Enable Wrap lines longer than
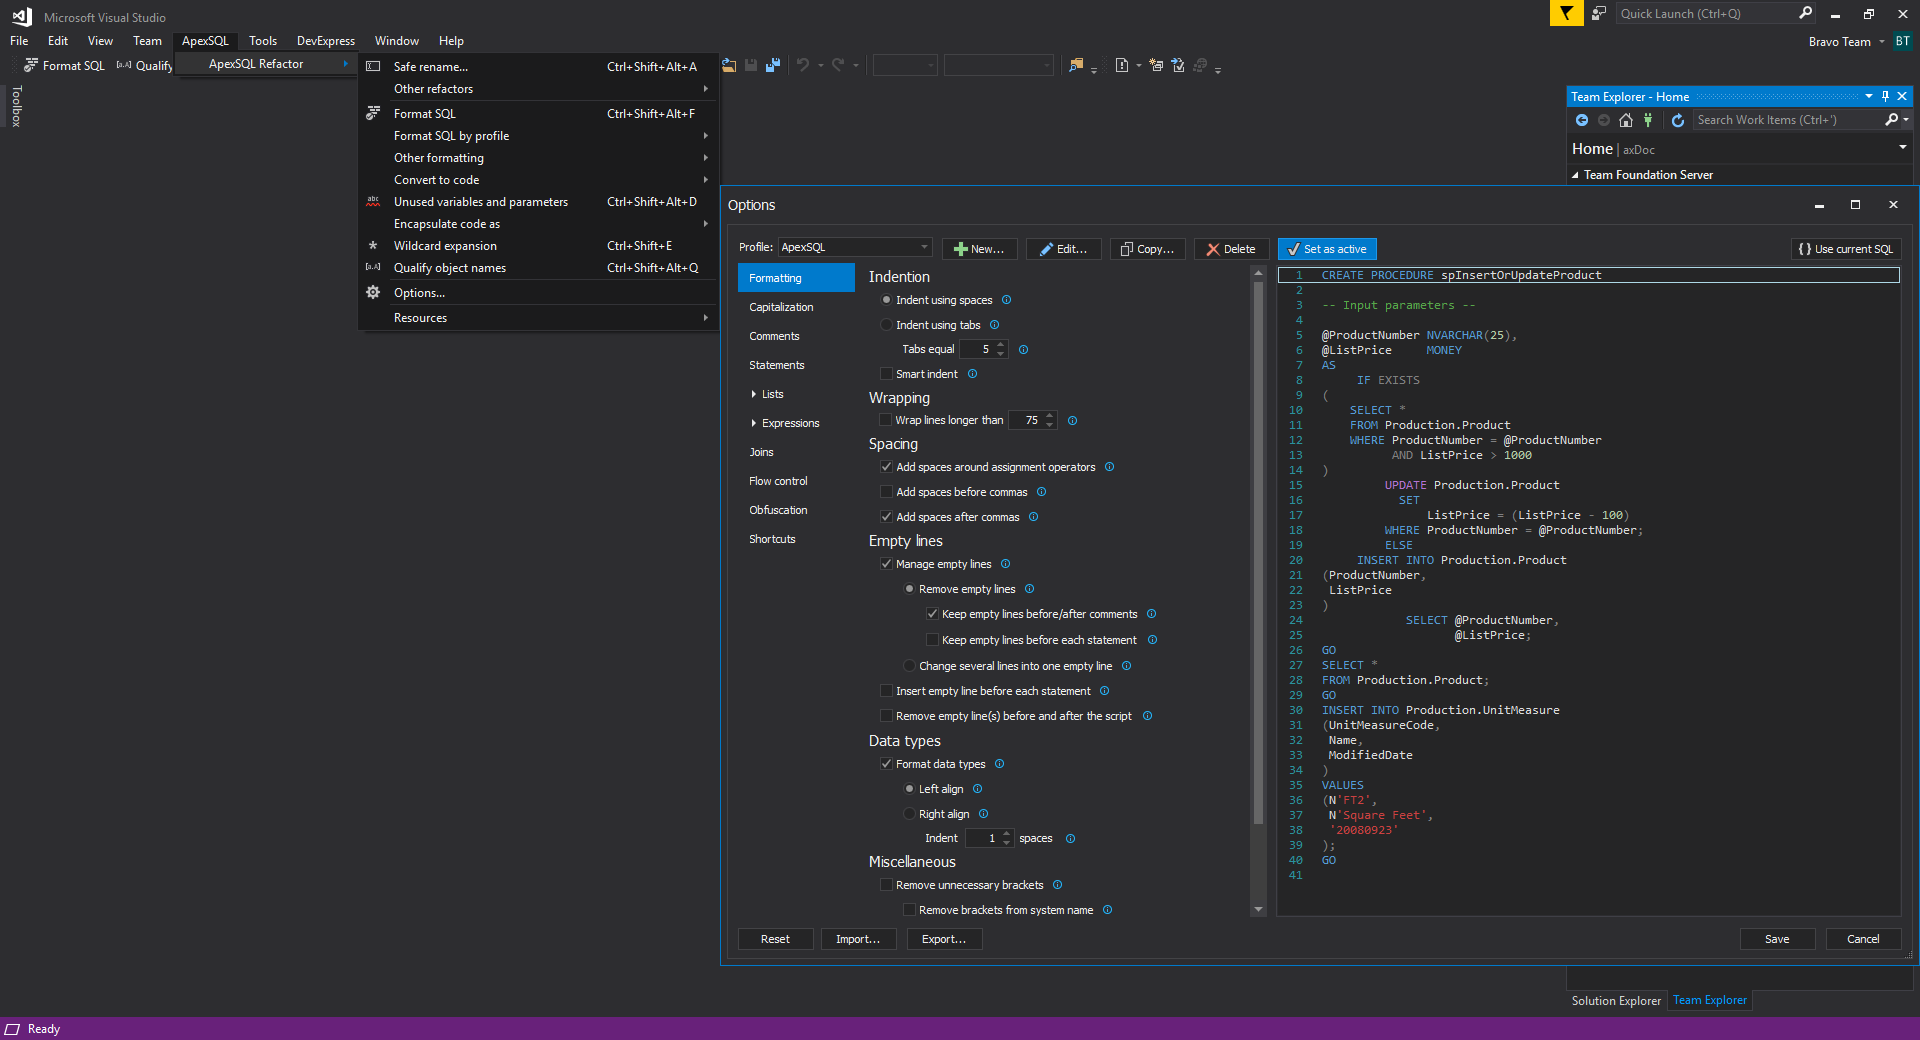1920x1040 pixels. (885, 420)
